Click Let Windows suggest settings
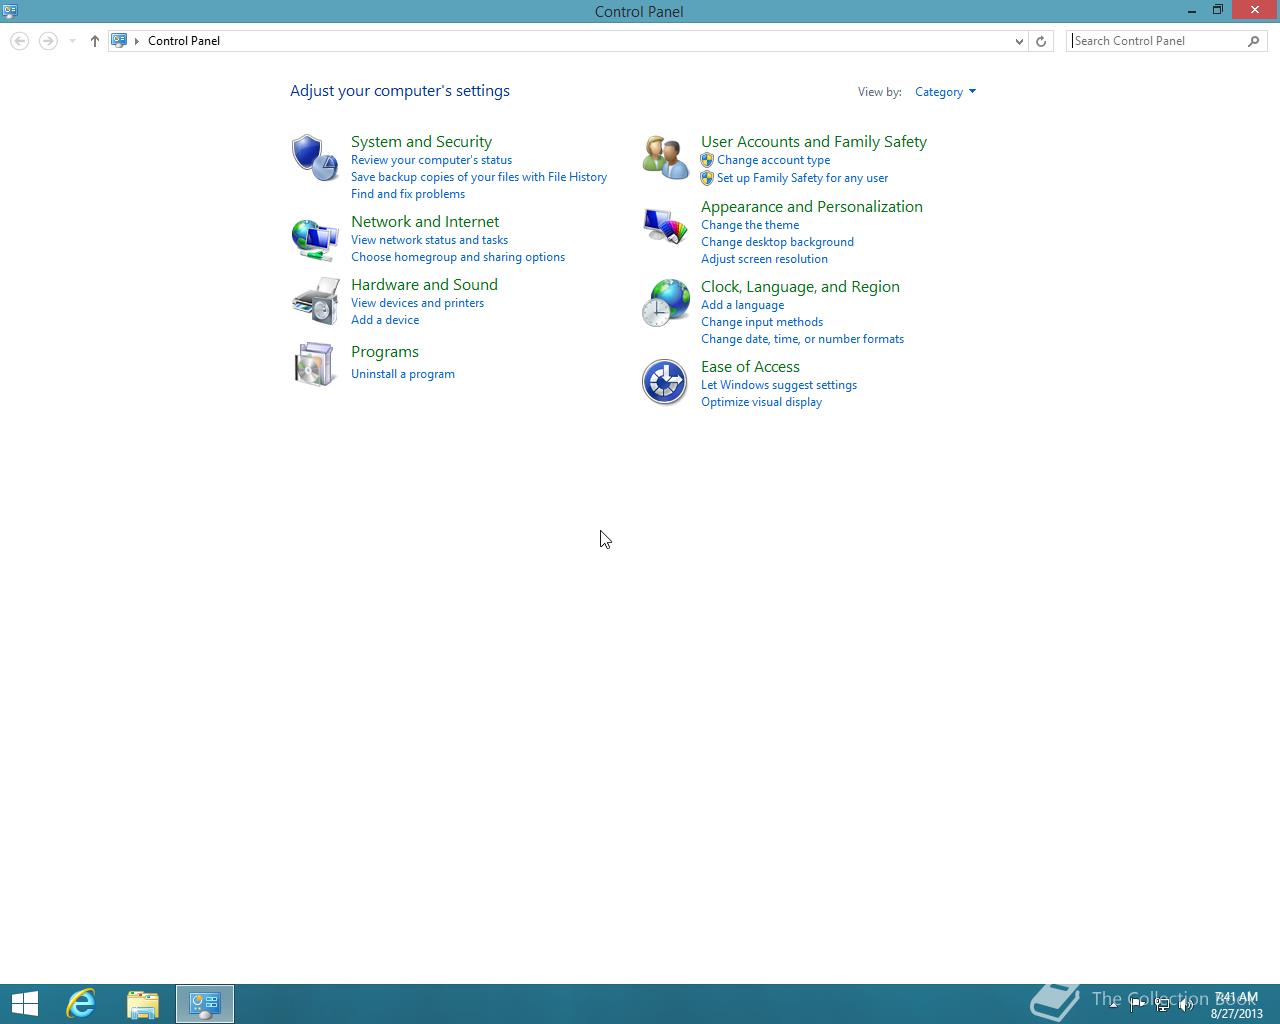The image size is (1280, 1024). click(x=779, y=385)
